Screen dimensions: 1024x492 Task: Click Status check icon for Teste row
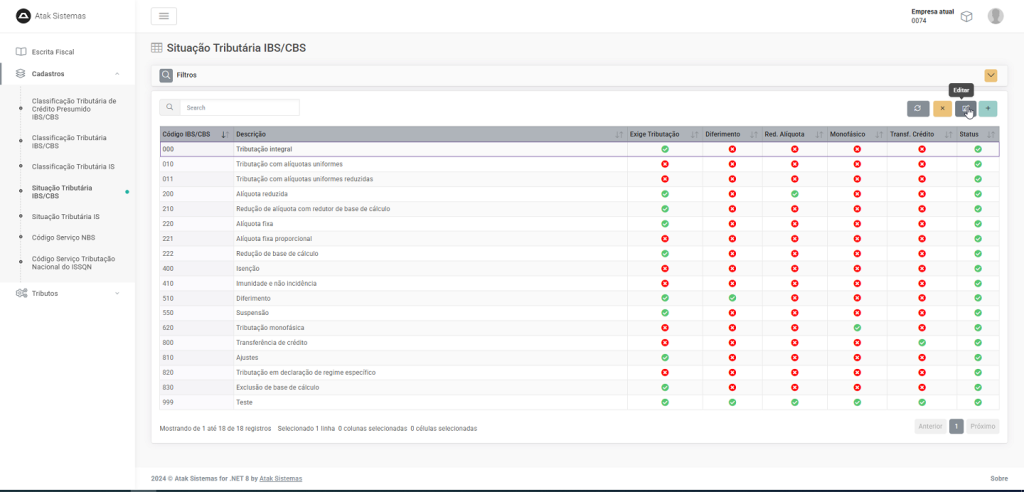click(978, 402)
